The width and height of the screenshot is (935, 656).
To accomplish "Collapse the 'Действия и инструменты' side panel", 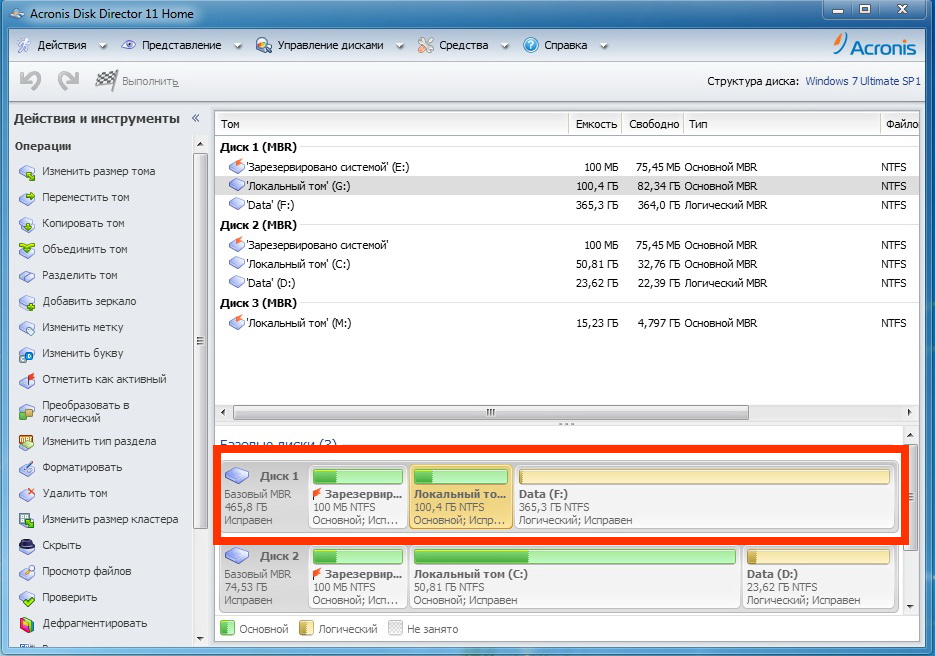I will coord(196,119).
